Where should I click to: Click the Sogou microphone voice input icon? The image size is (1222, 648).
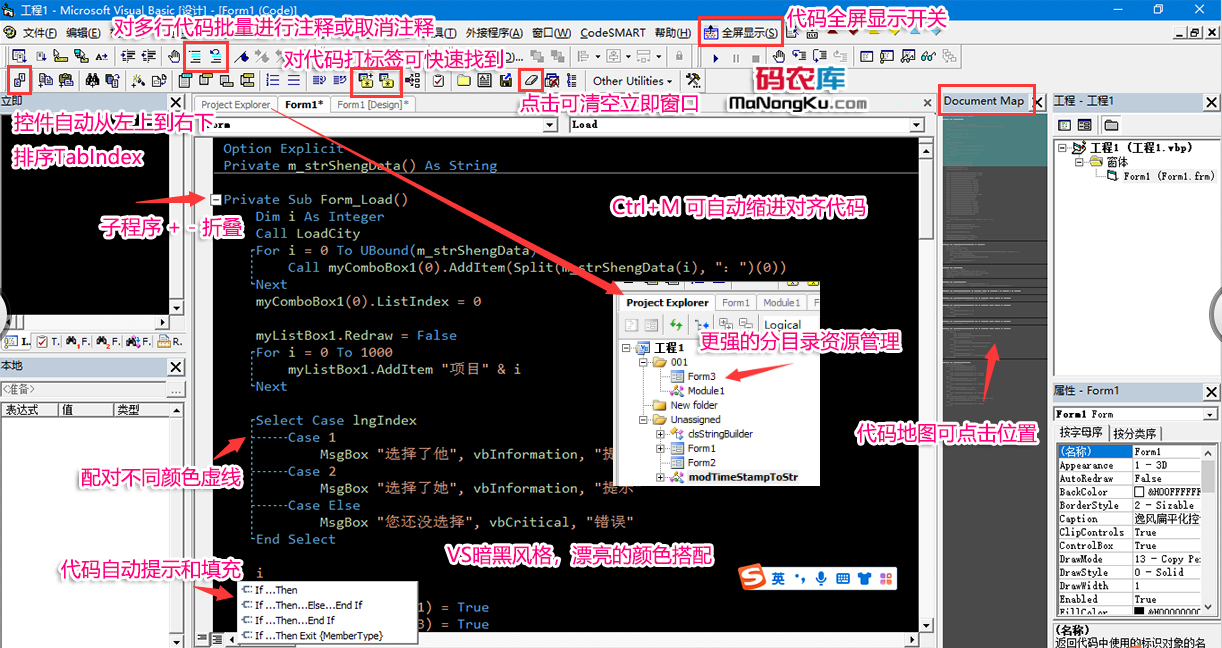(821, 578)
